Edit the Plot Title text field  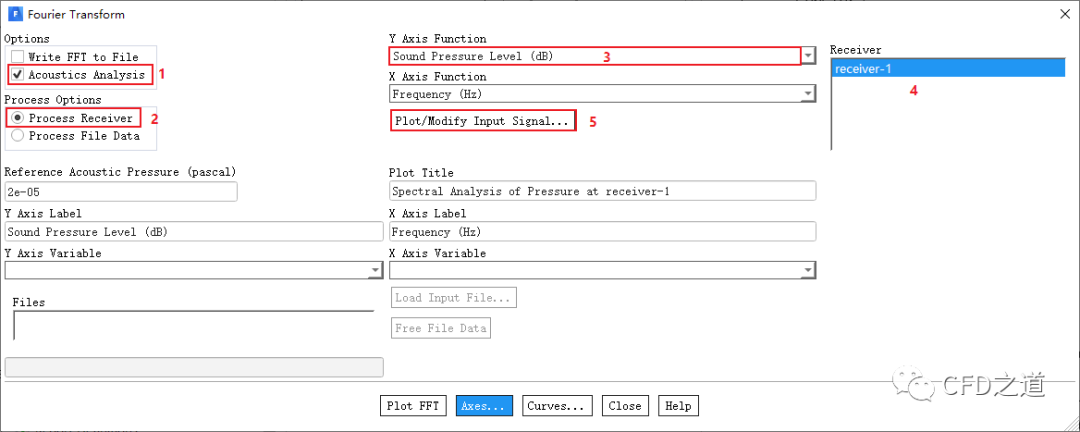point(602,191)
